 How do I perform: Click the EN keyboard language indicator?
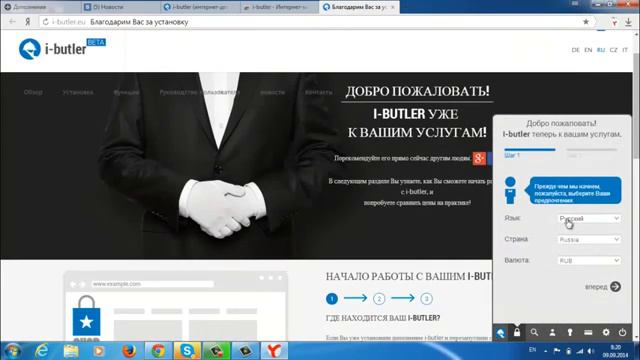coord(532,350)
